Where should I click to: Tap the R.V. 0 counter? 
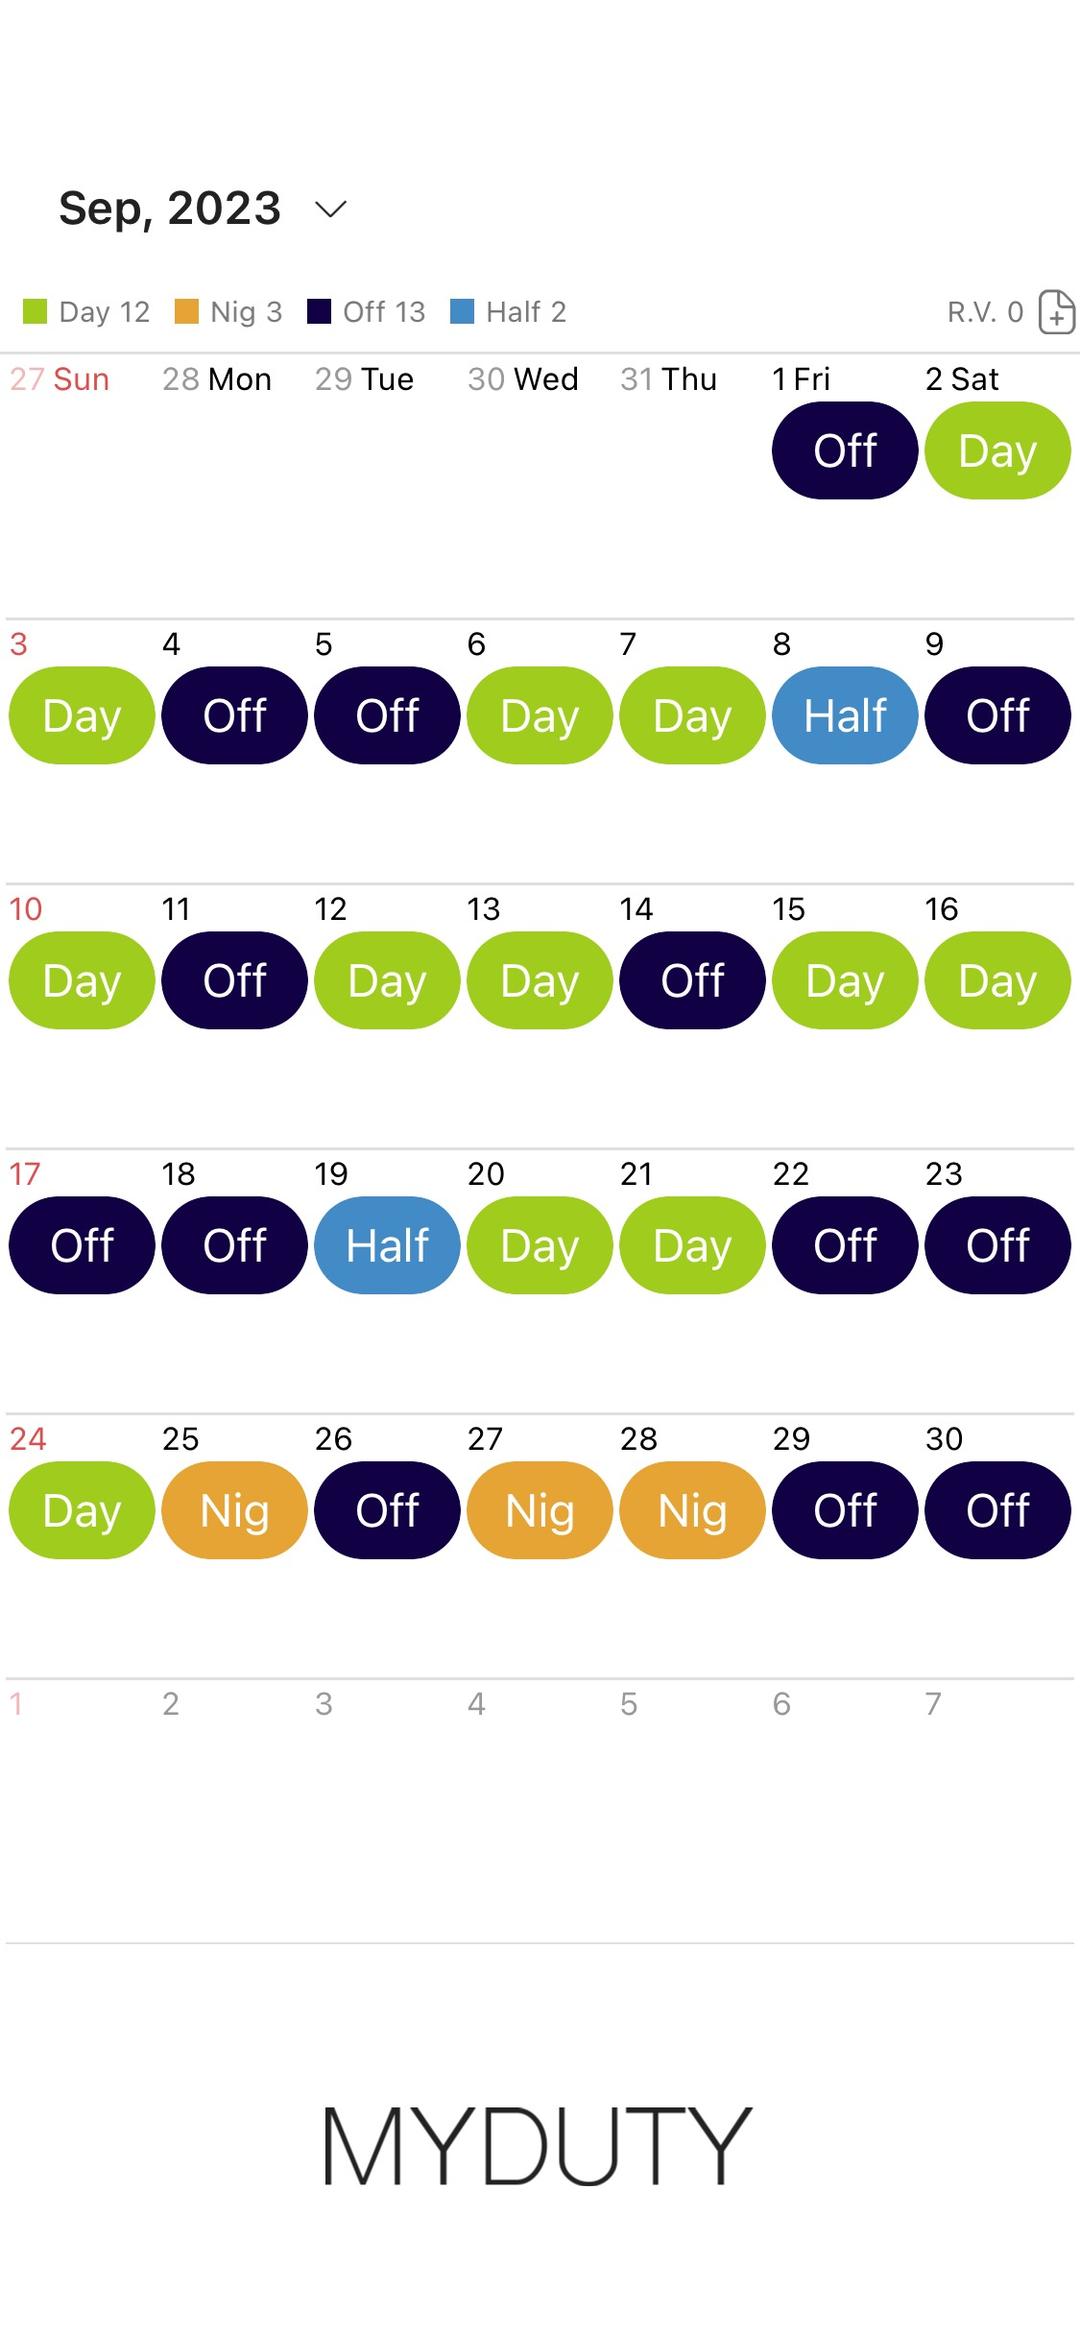[x=985, y=312]
